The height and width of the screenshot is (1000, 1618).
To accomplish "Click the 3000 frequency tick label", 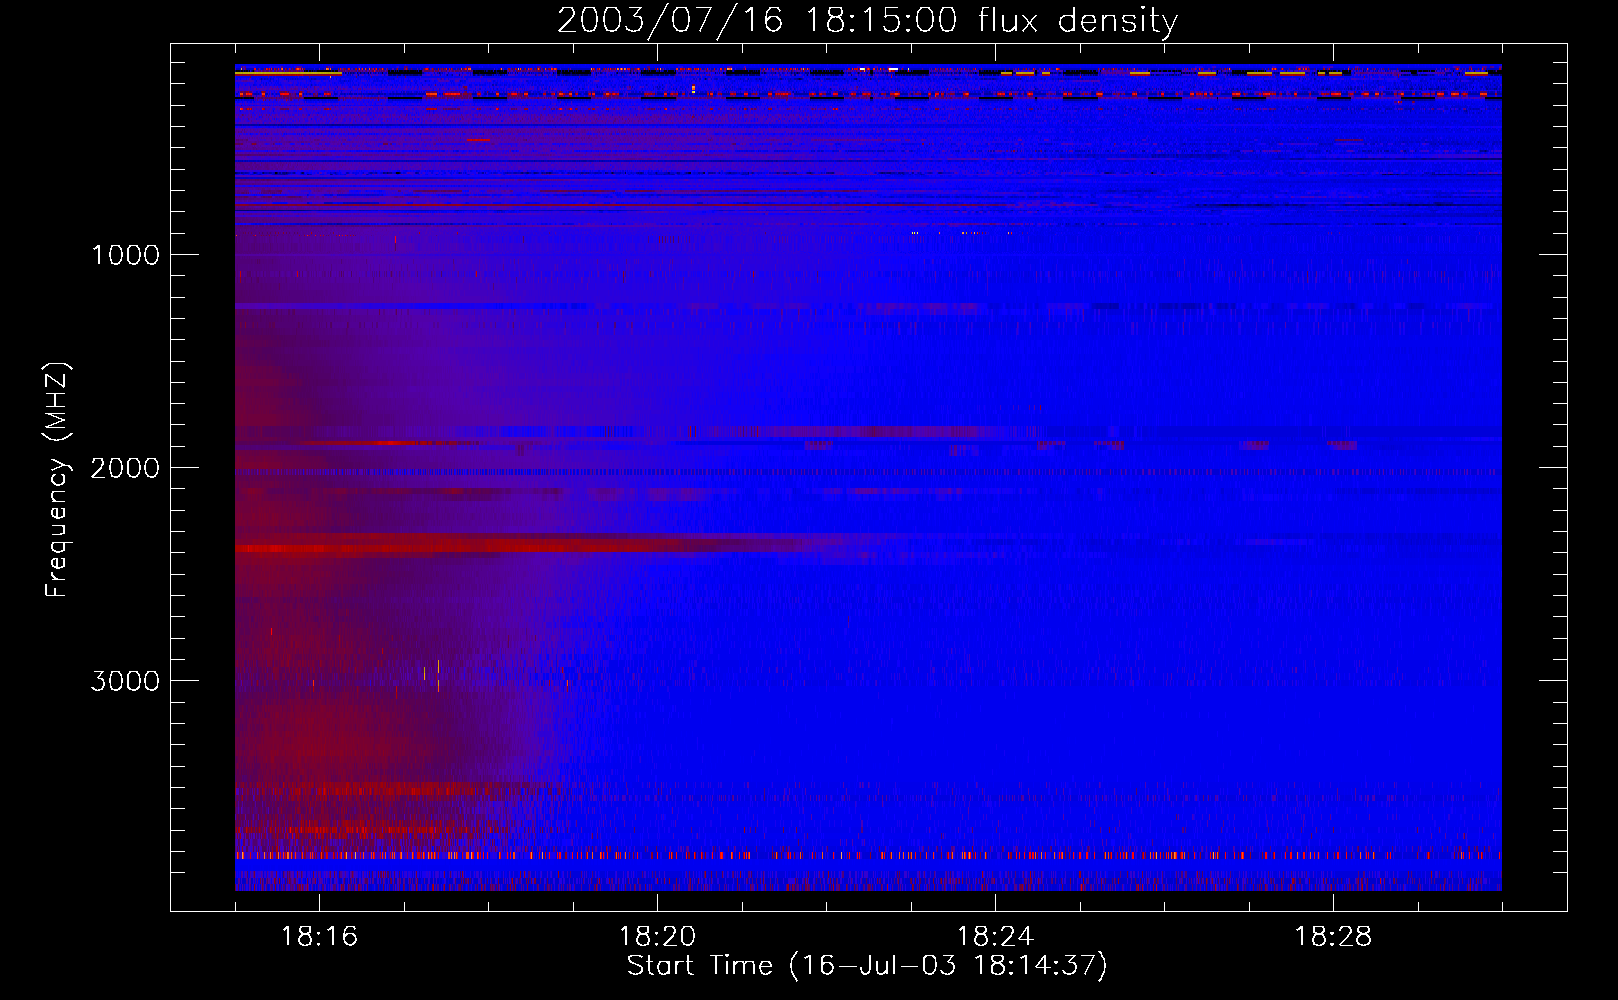I will pyautogui.click(x=125, y=681).
